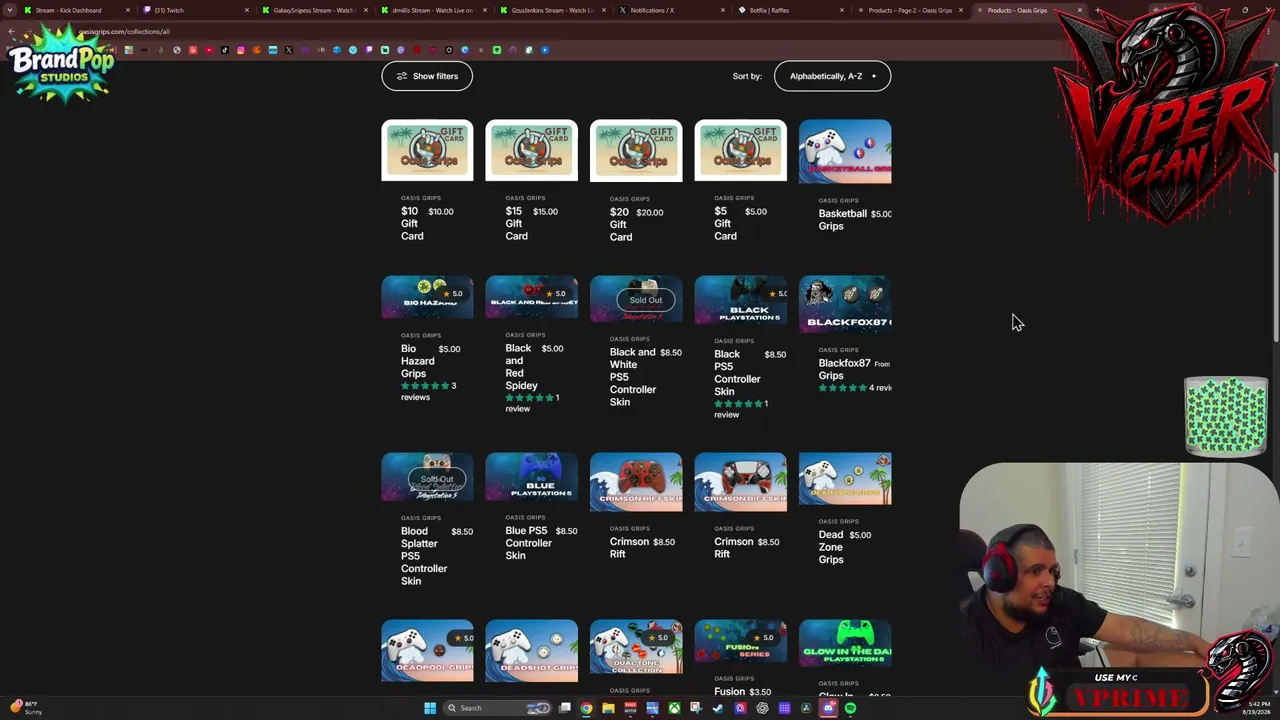This screenshot has height=720, width=1280.
Task: Open the Blackfox87 Grips product link
Action: click(845, 370)
